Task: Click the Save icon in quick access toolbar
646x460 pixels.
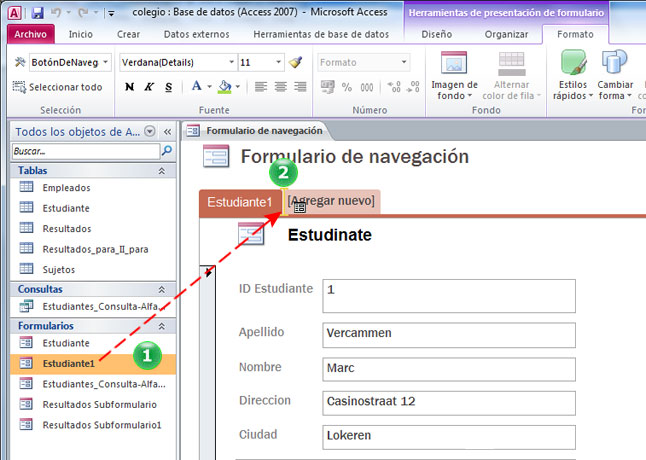Action: coord(37,13)
